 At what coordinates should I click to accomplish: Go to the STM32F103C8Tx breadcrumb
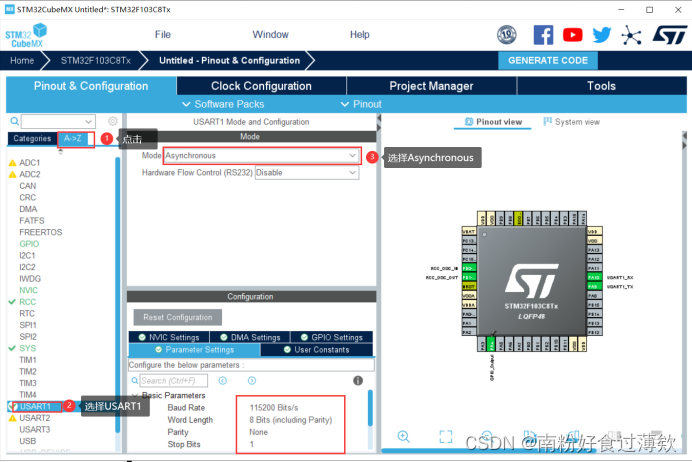pos(96,60)
